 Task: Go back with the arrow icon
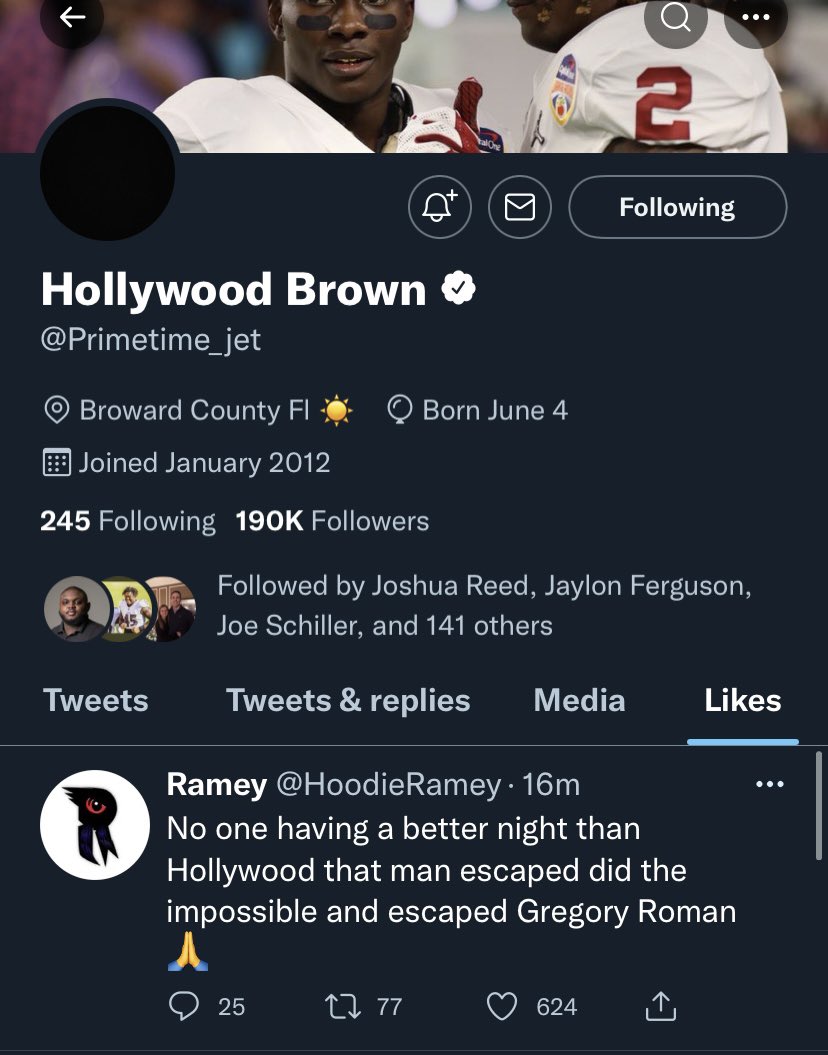(72, 17)
